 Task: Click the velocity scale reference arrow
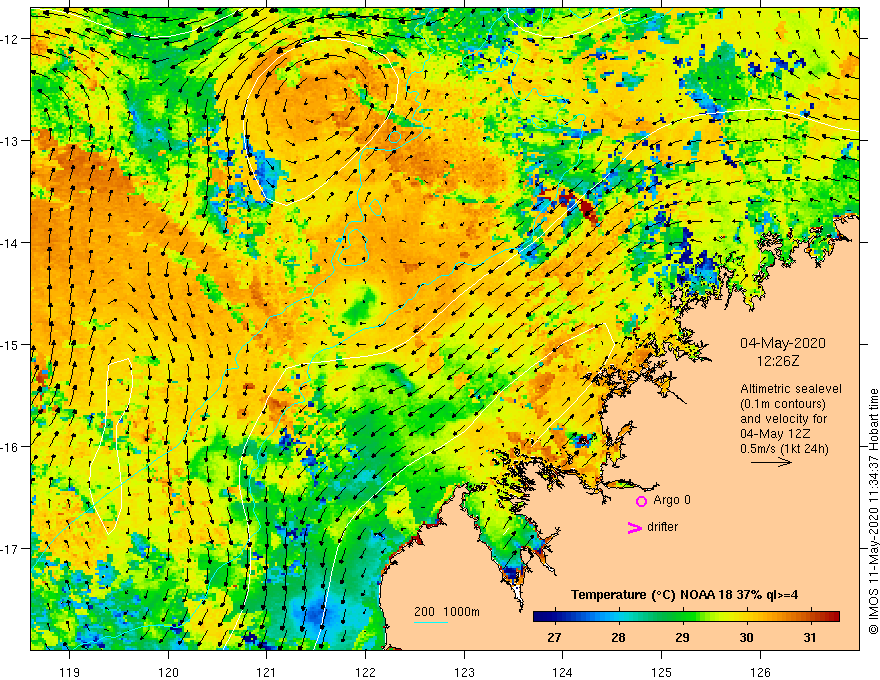[x=772, y=462]
